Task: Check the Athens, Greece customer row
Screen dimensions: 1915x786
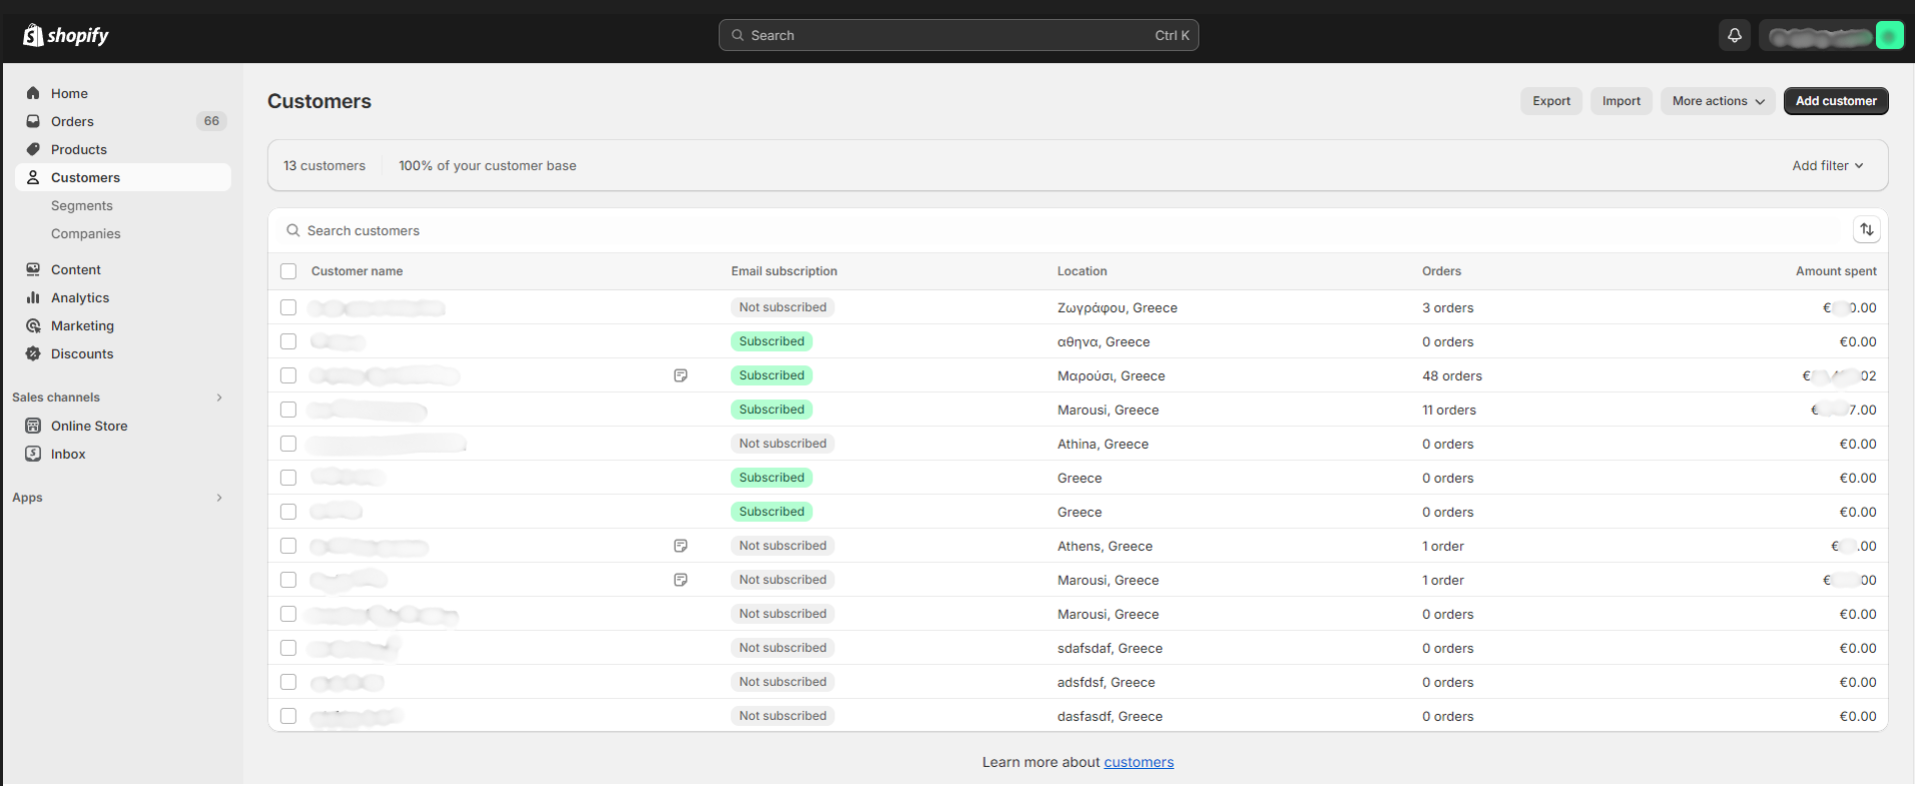Action: pos(288,545)
